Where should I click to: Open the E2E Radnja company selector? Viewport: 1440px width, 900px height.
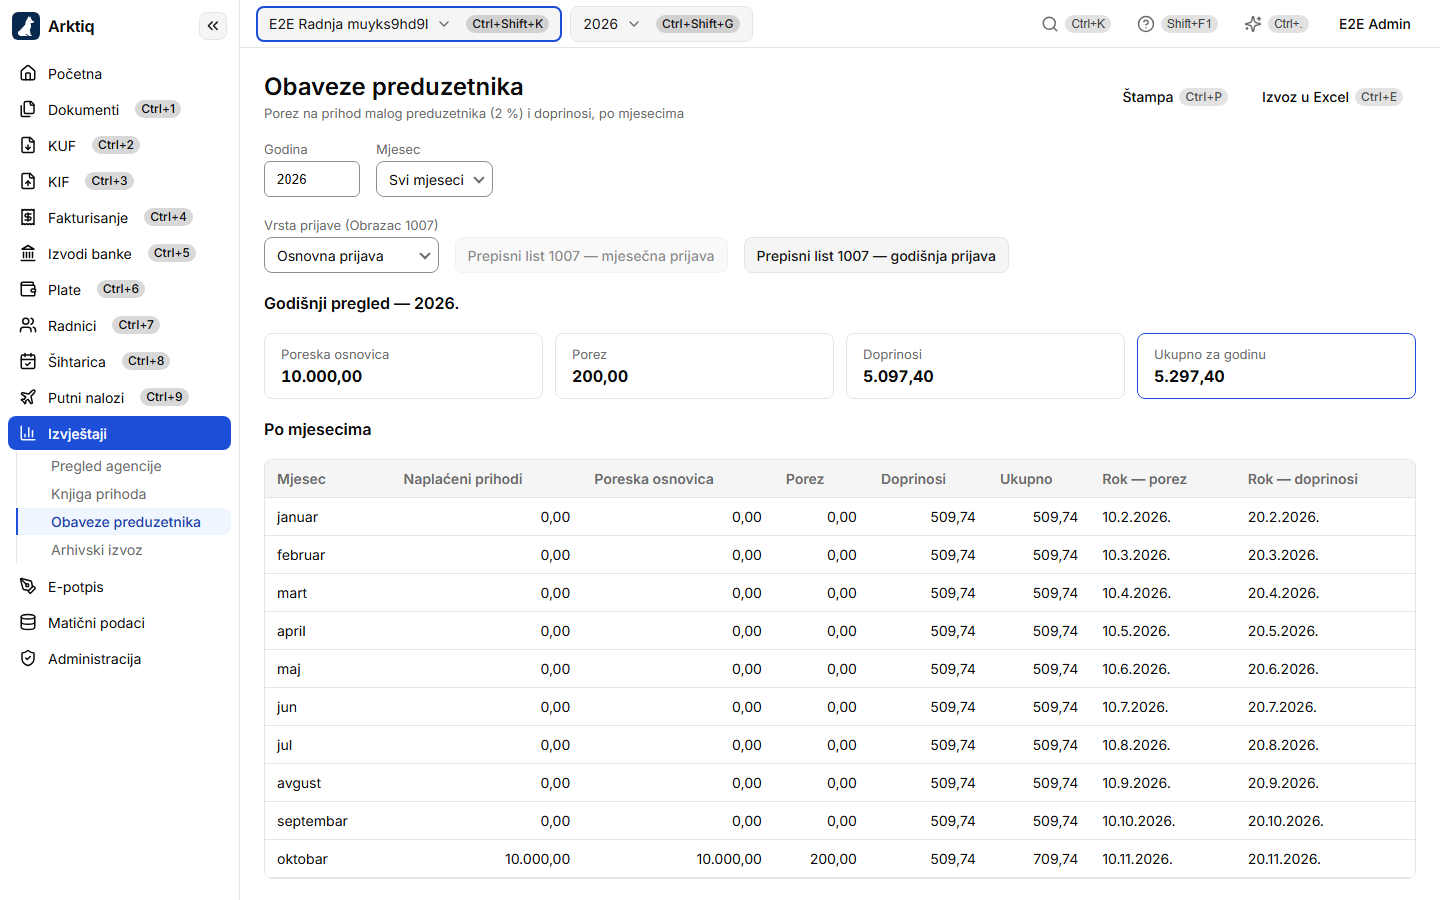pos(408,24)
